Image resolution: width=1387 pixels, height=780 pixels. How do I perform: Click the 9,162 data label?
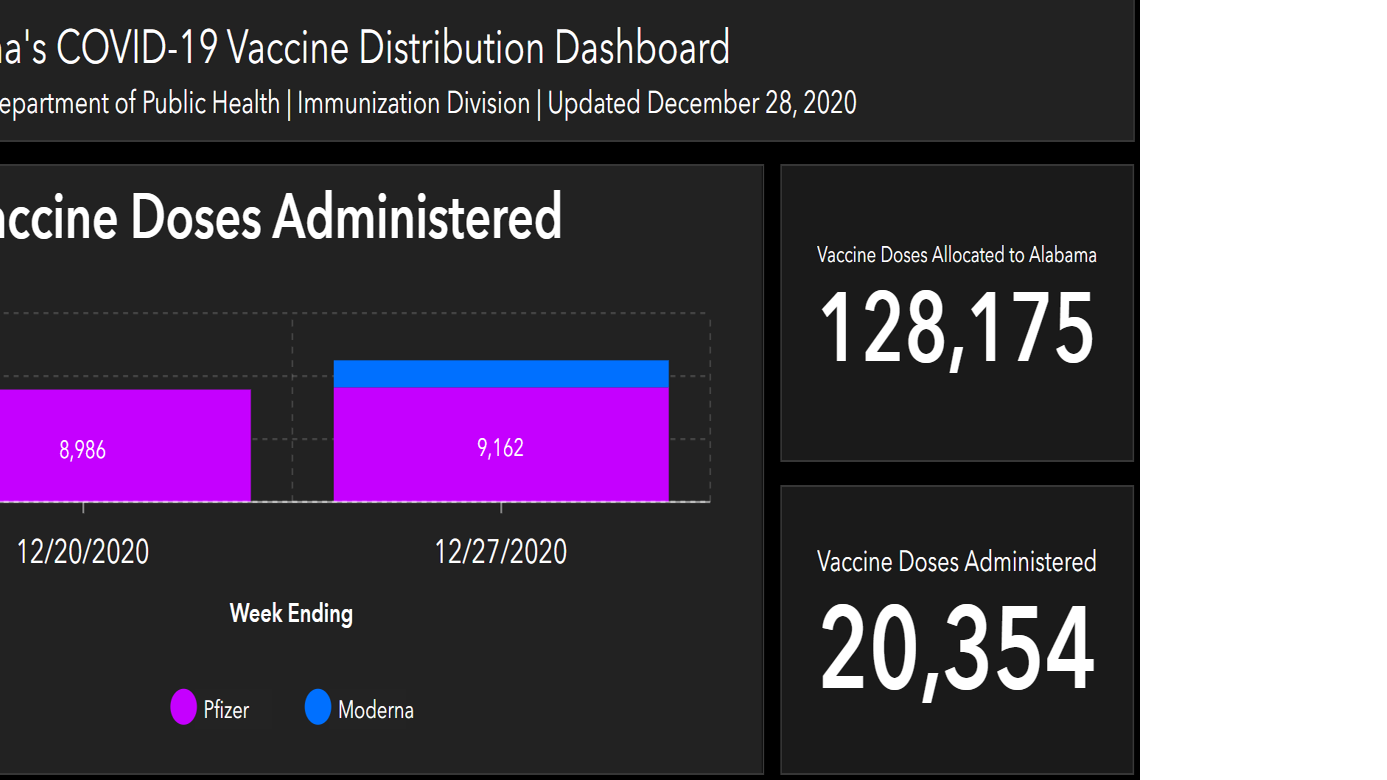[x=500, y=448]
